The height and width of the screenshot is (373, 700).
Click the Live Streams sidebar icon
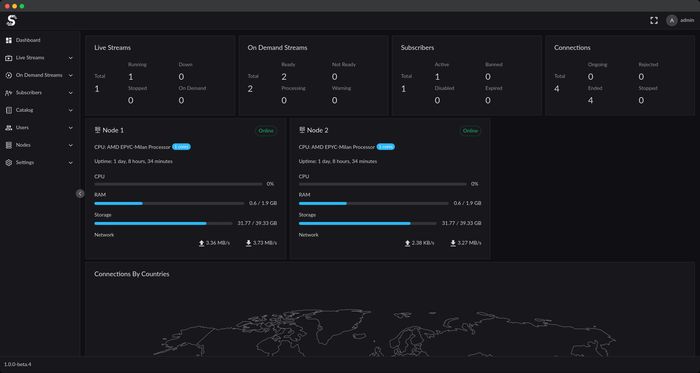(8, 58)
